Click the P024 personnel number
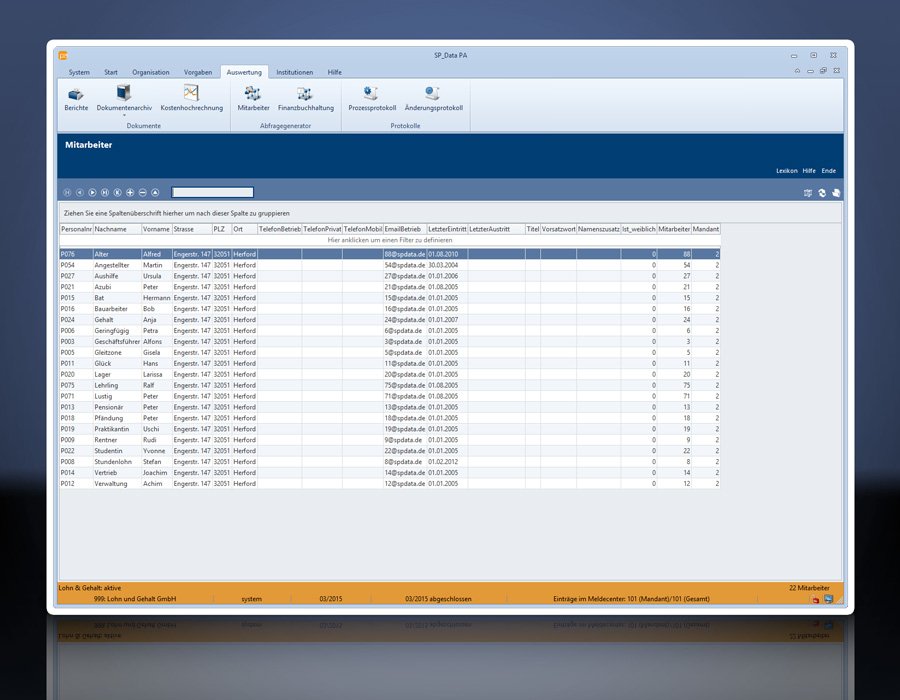 pos(76,320)
